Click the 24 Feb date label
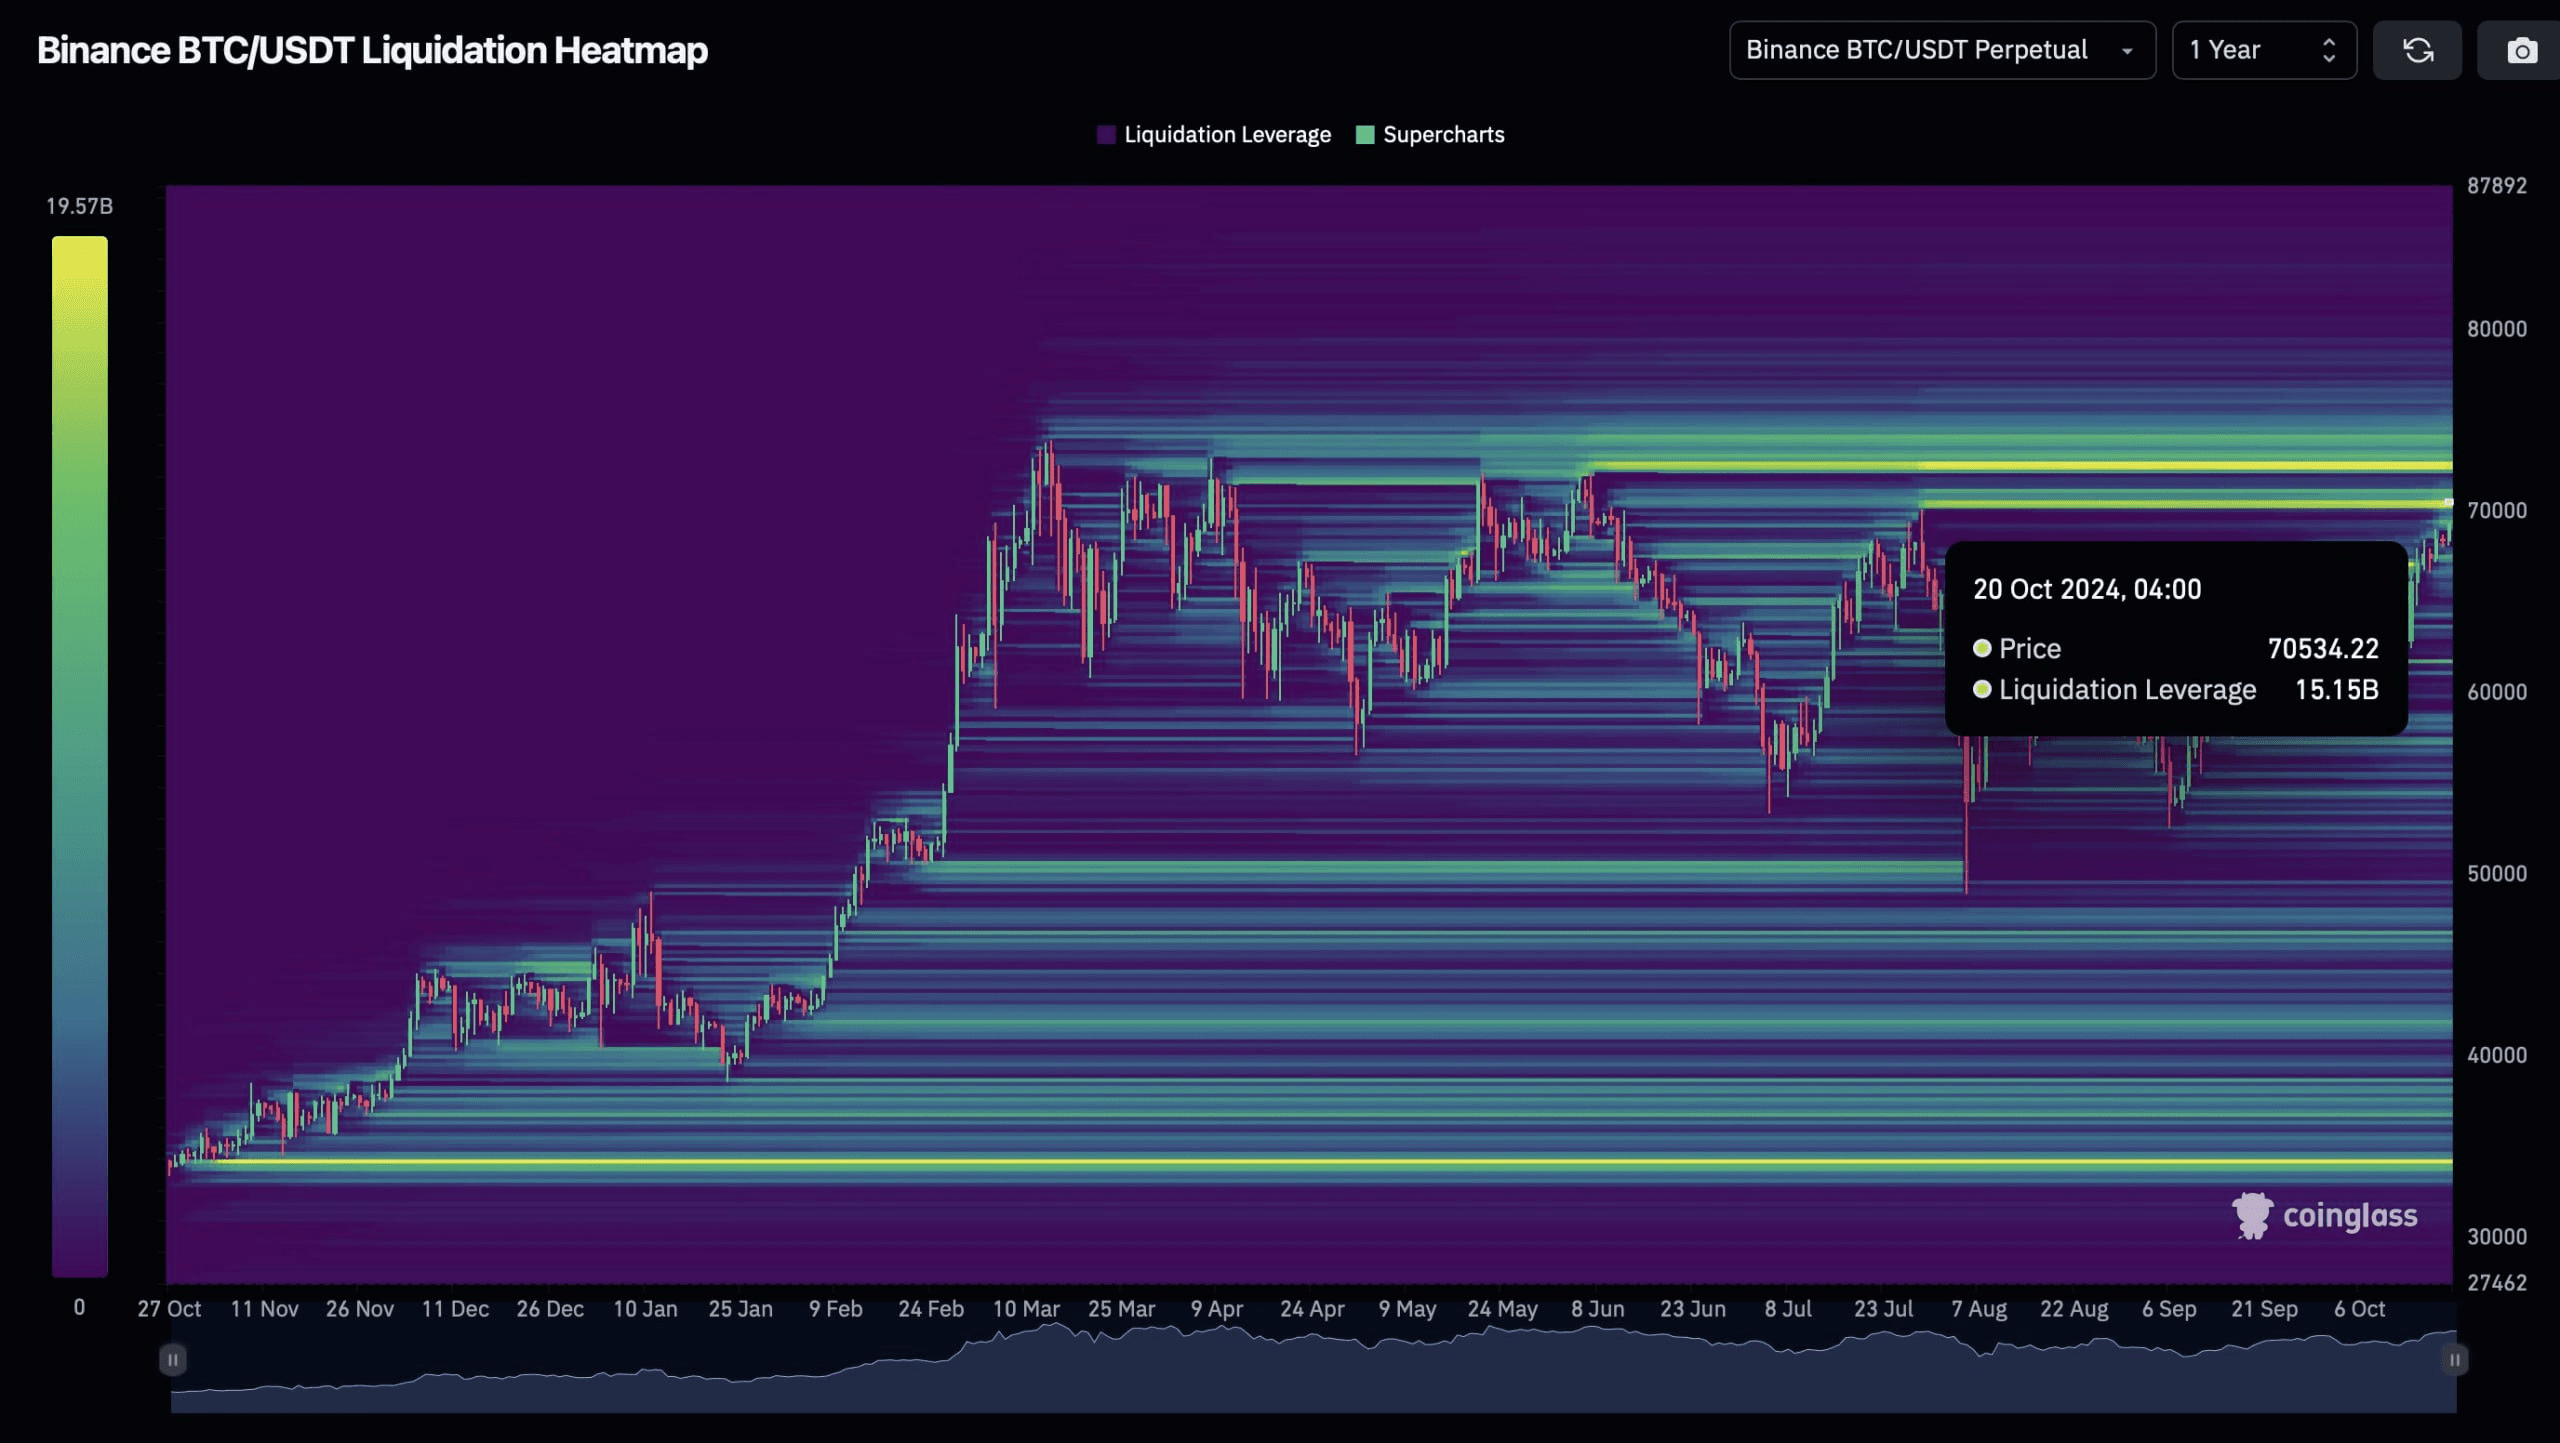 (931, 1309)
